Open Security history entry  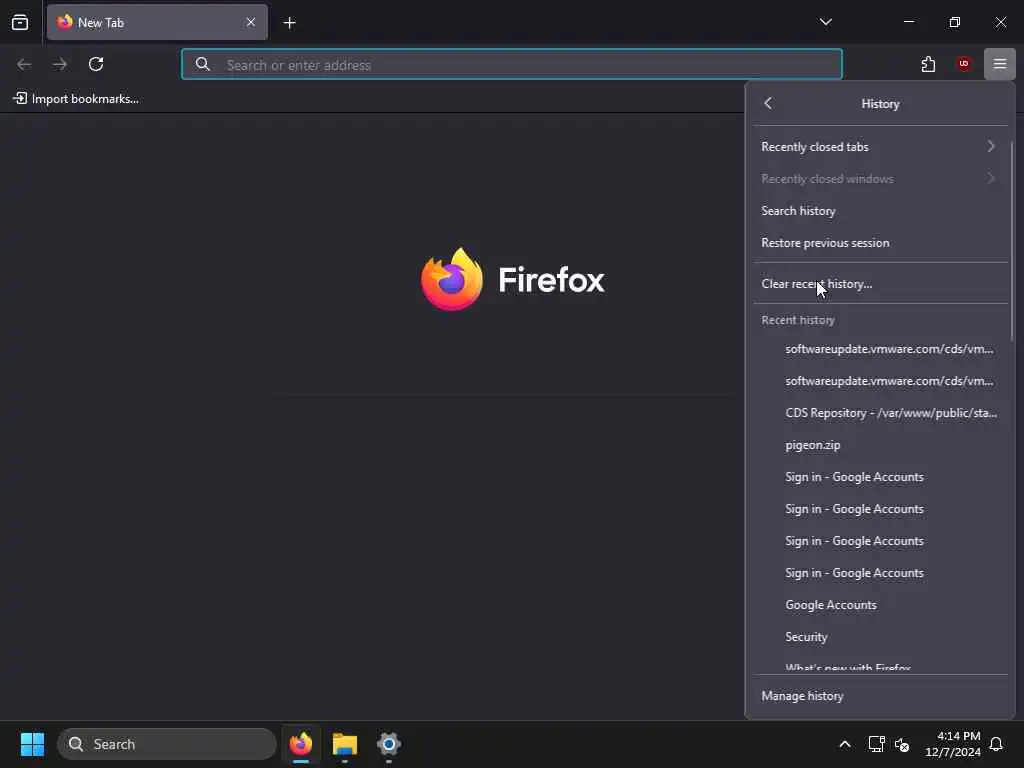(x=879, y=637)
